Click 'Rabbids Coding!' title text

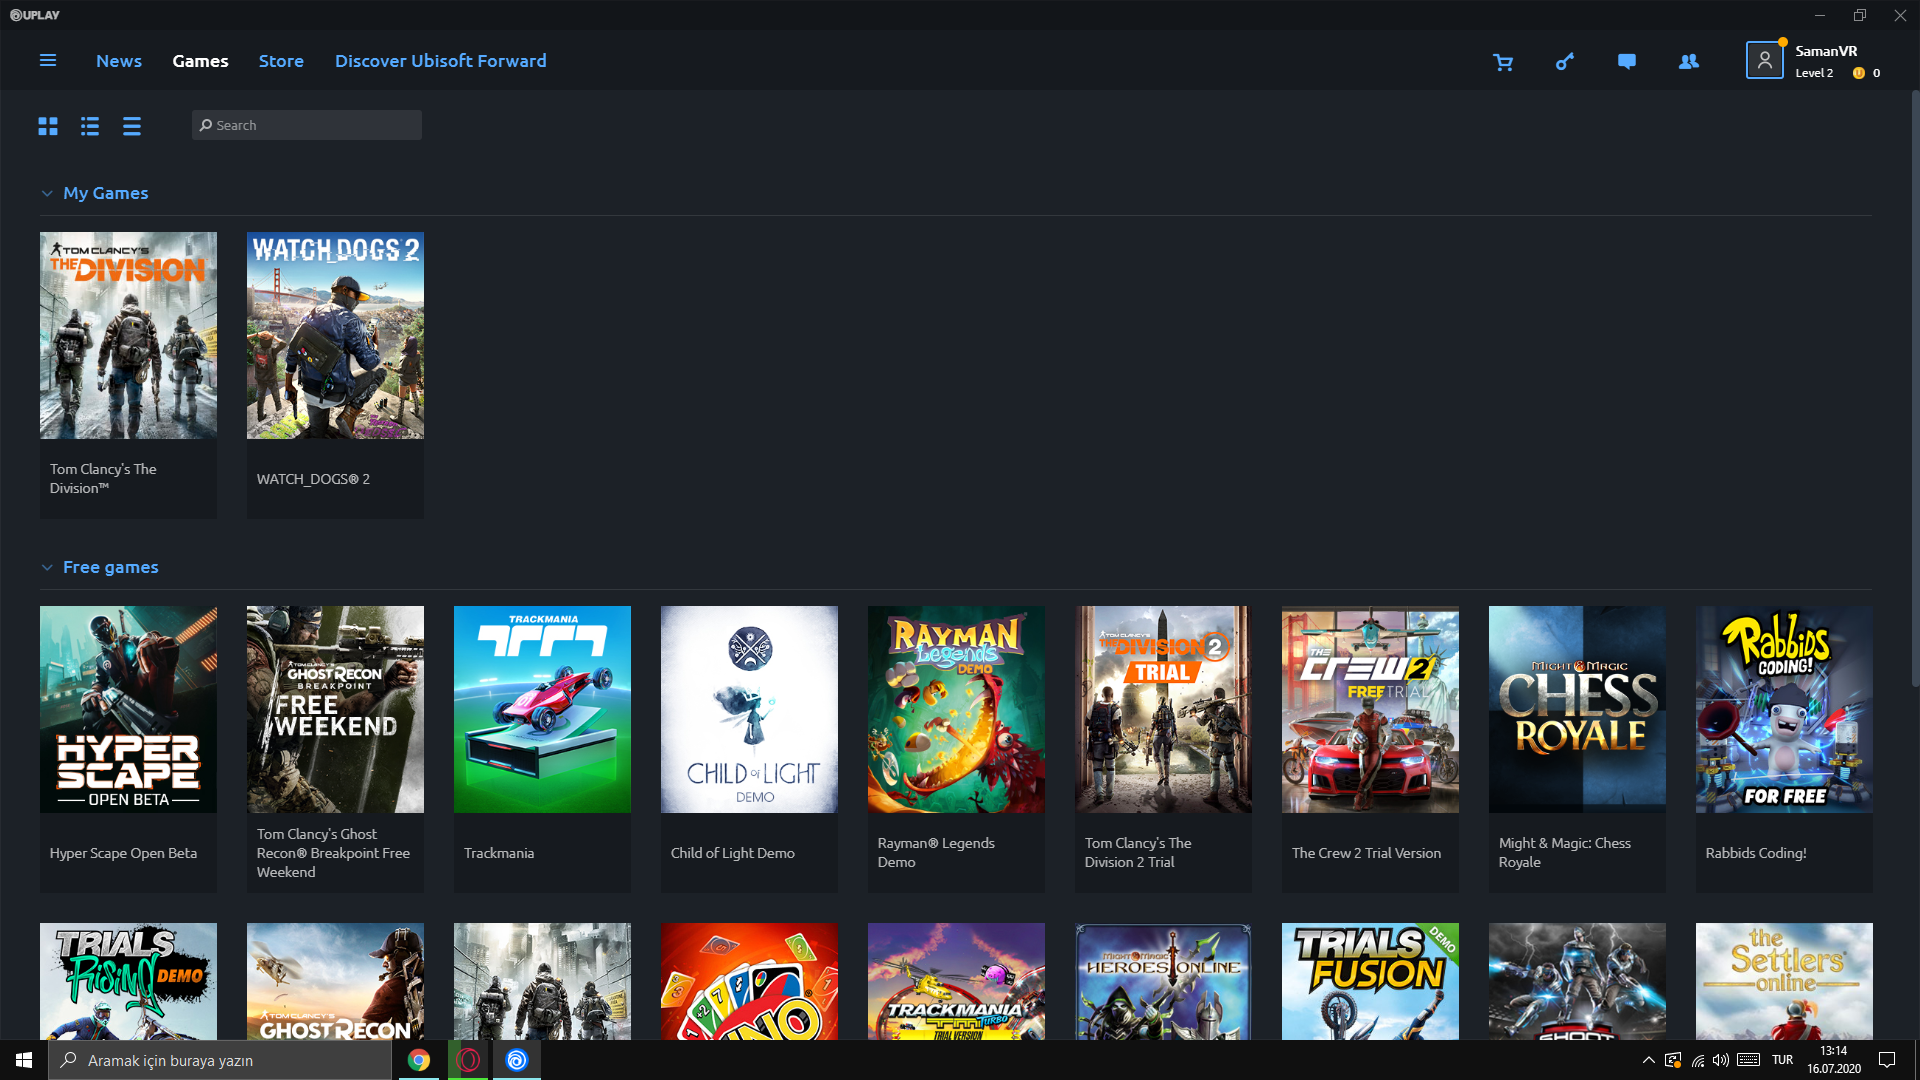click(1756, 853)
